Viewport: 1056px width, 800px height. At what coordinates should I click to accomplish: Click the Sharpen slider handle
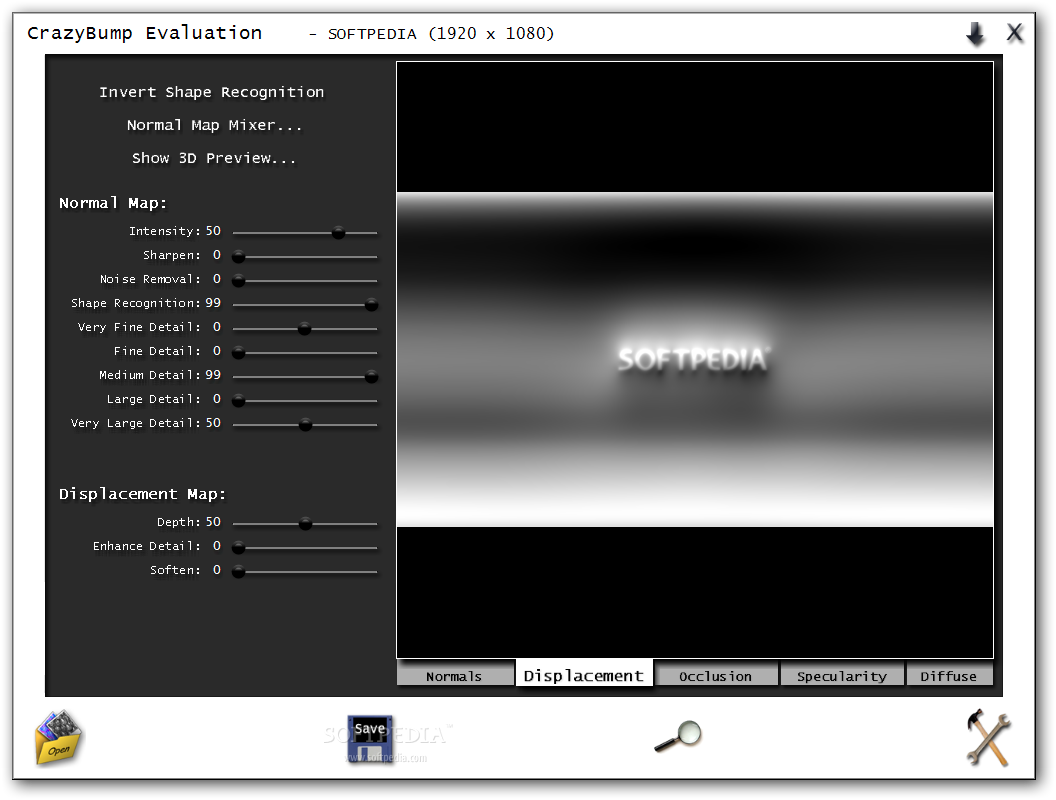(238, 257)
